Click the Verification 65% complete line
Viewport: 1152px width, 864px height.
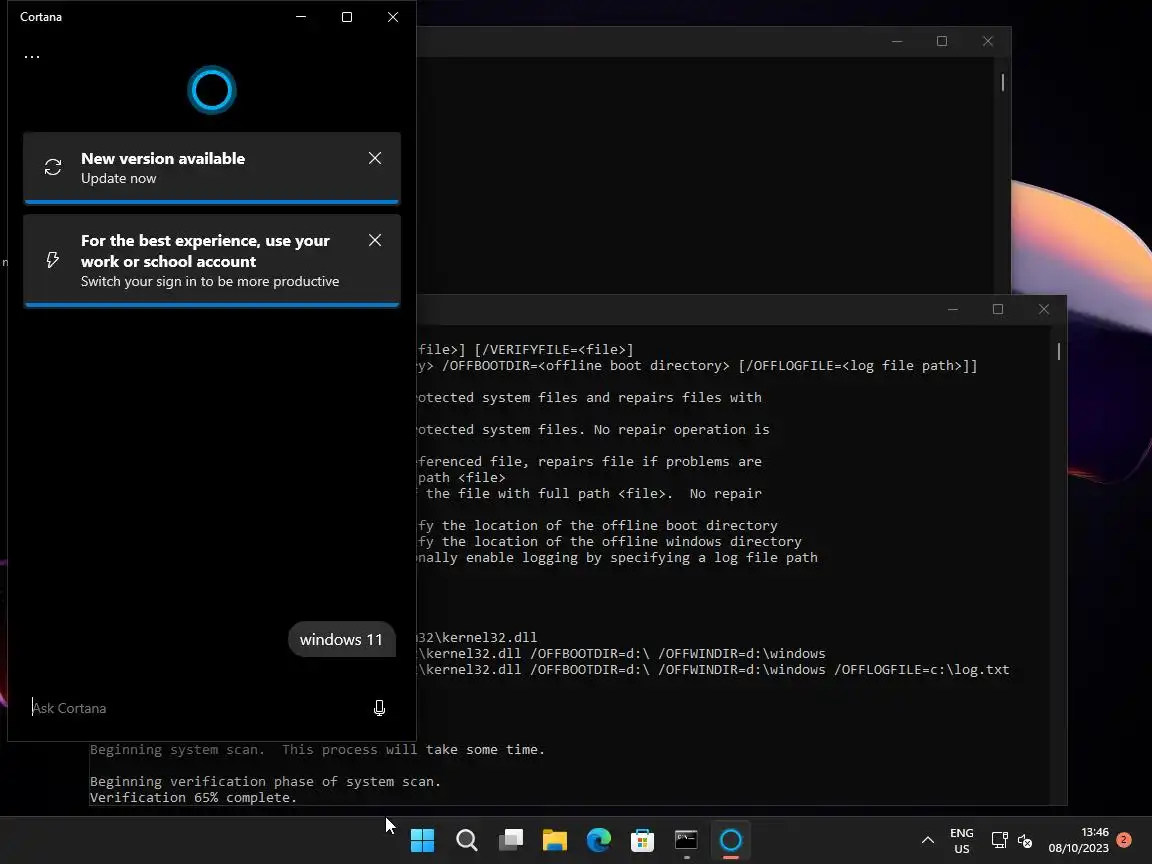[193, 797]
